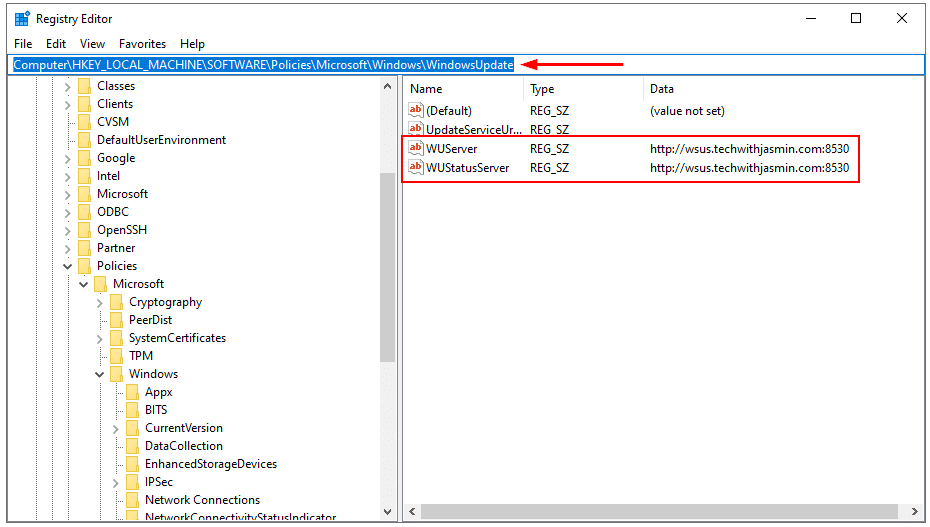Expand the ODBC key
The height and width of the screenshot is (527, 930).
pyautogui.click(x=68, y=213)
